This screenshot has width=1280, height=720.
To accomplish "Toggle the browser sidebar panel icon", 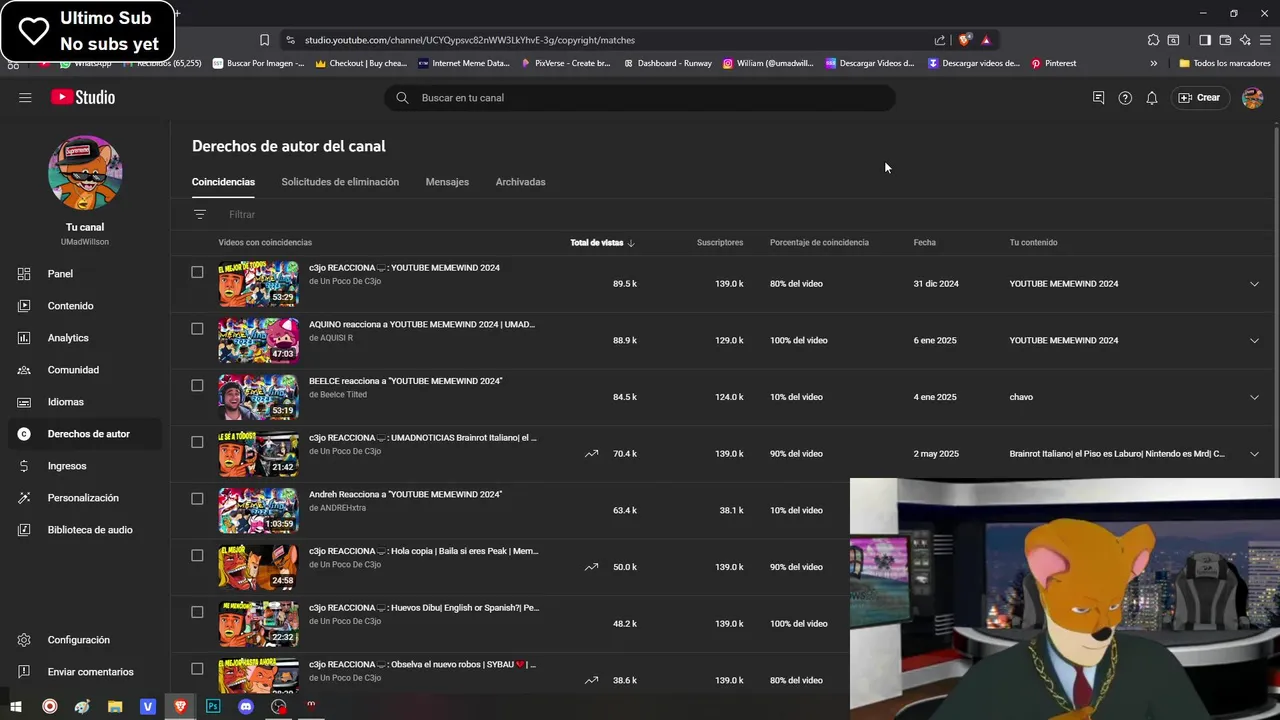I will 1205,40.
